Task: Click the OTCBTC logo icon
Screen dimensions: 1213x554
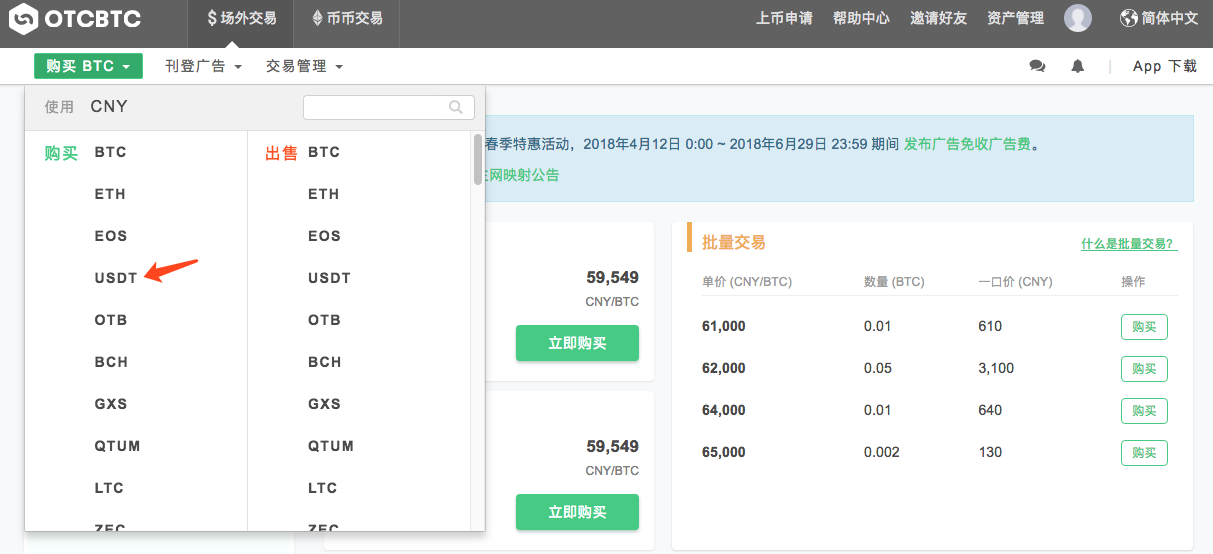Action: pyautogui.click(x=26, y=18)
